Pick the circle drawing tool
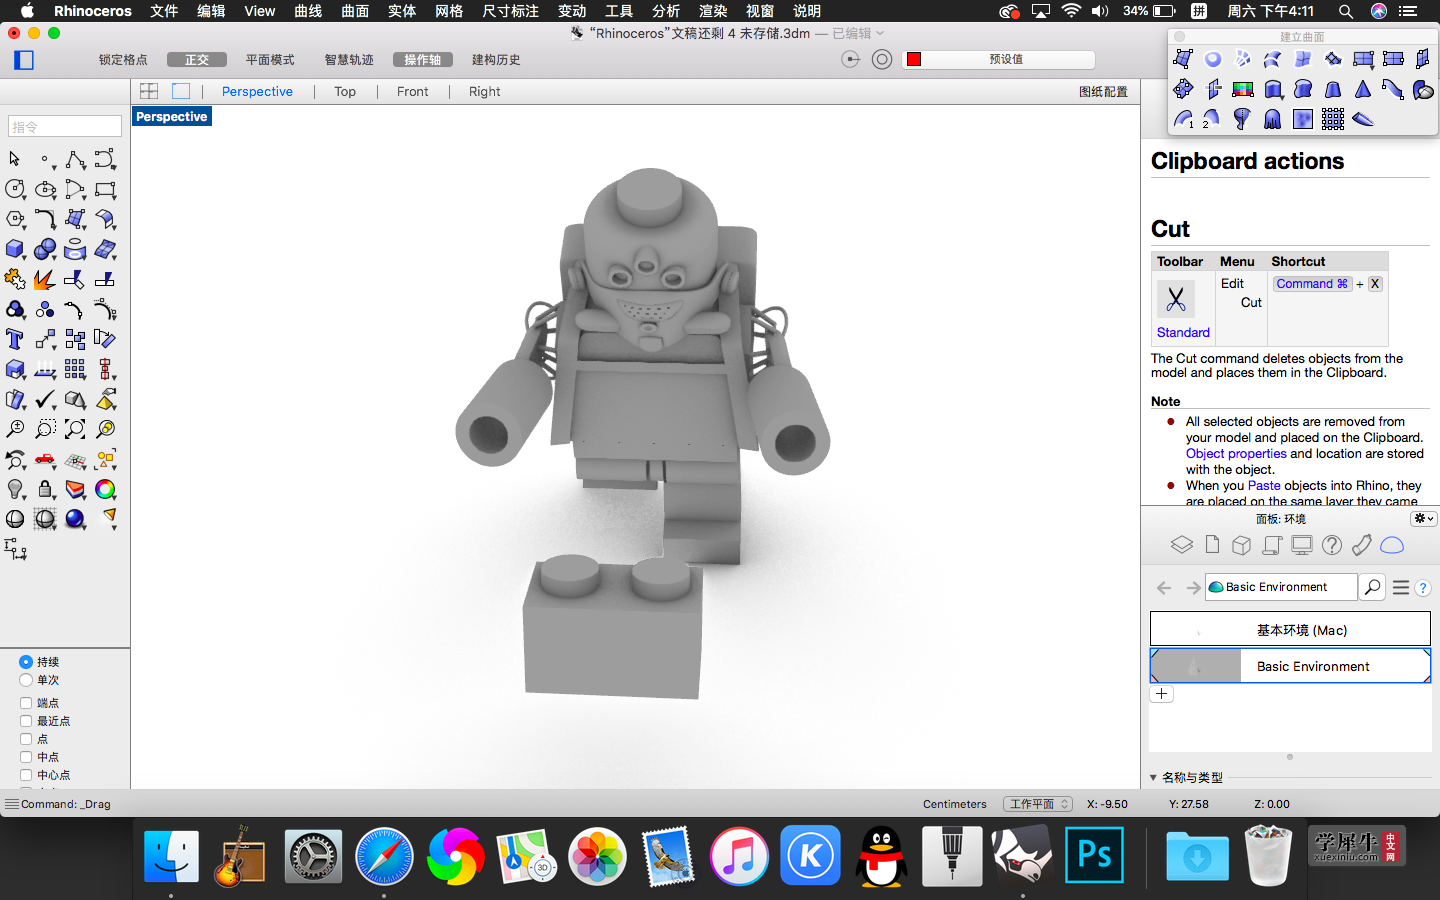Image resolution: width=1440 pixels, height=900 pixels. pyautogui.click(x=15, y=189)
